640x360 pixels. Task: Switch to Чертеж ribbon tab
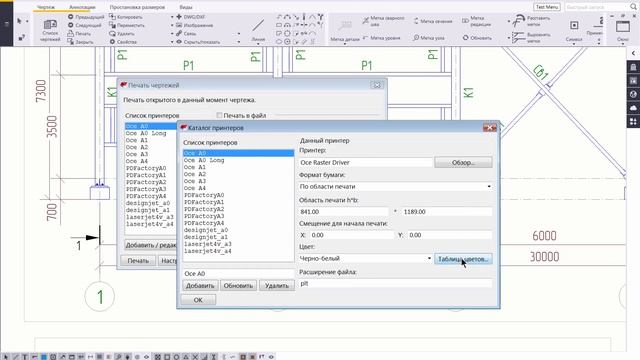(x=46, y=7)
